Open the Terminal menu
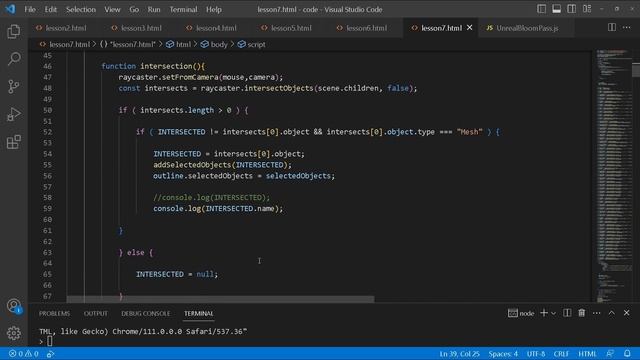 click(x=183, y=9)
